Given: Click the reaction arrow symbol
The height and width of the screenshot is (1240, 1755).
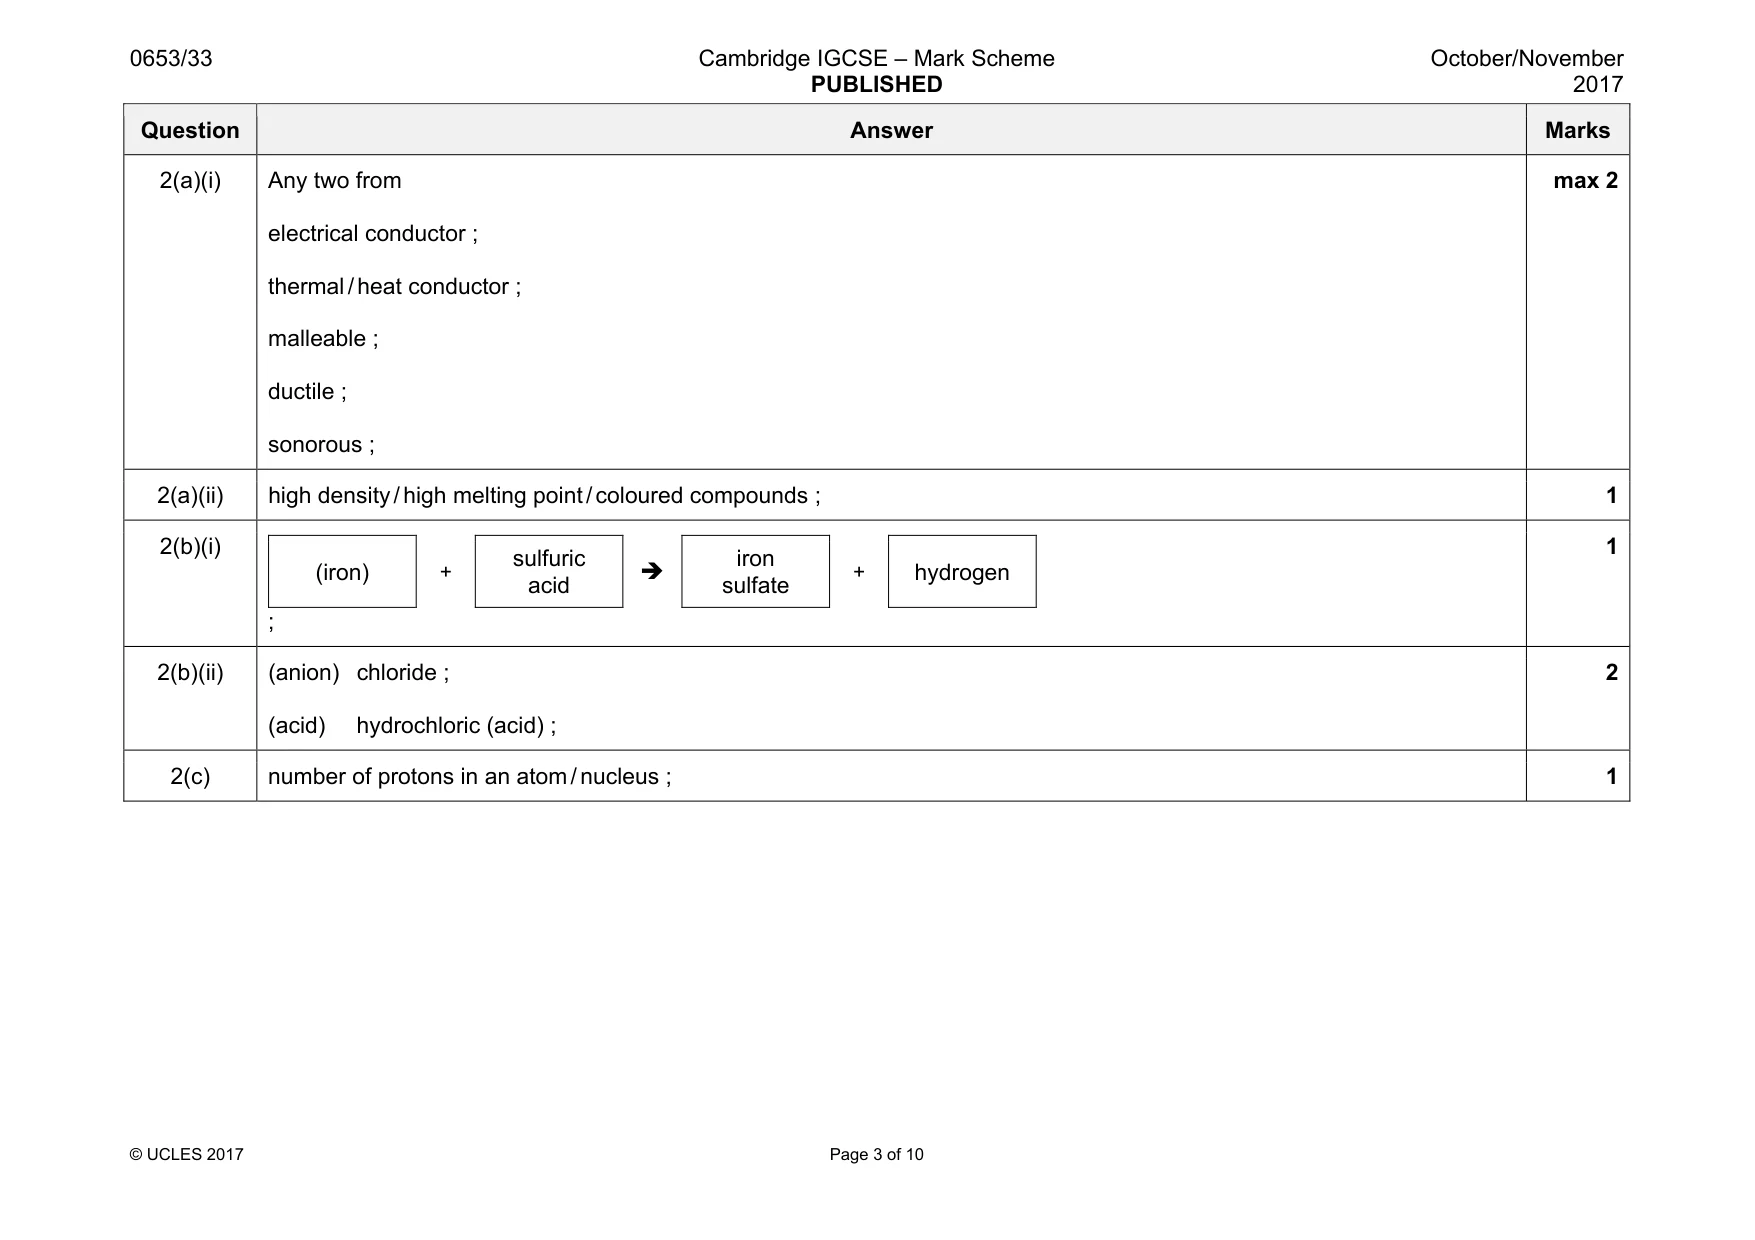Looking at the screenshot, I should click(x=651, y=571).
